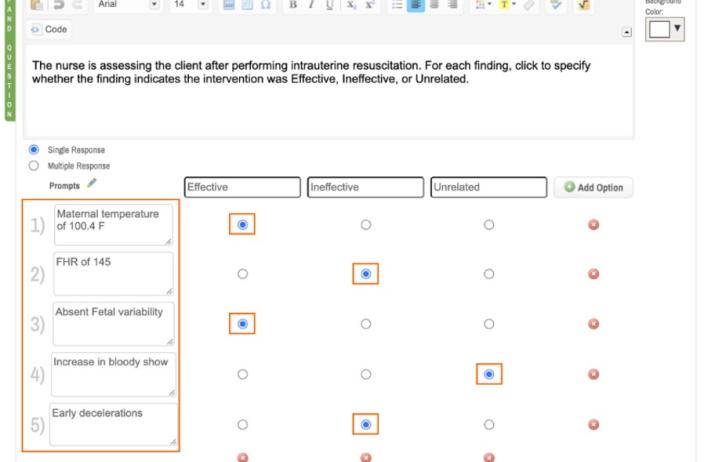This screenshot has height=462, width=708.
Task: Open the Arial font family dropdown
Action: tap(128, 5)
